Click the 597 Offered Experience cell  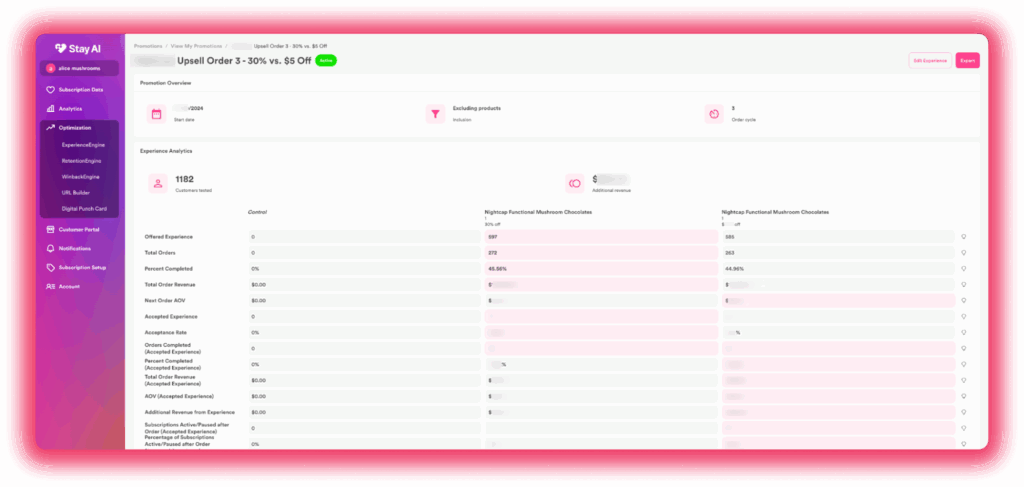601,237
